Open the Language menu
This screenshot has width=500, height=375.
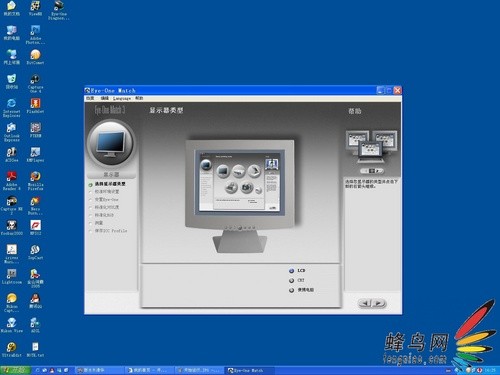(122, 98)
